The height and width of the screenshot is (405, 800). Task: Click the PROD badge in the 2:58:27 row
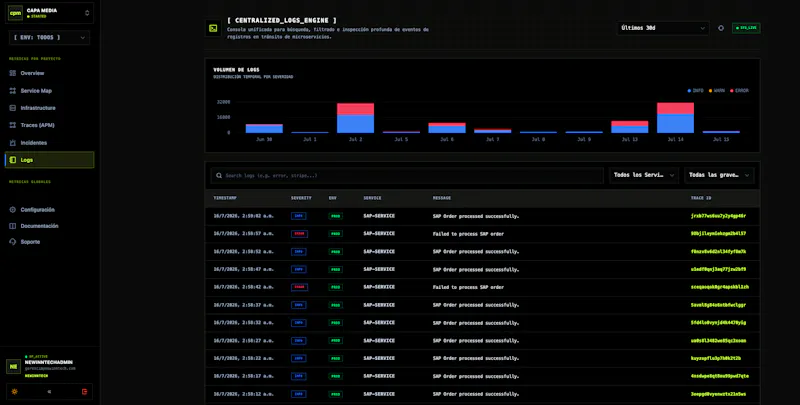335,341
